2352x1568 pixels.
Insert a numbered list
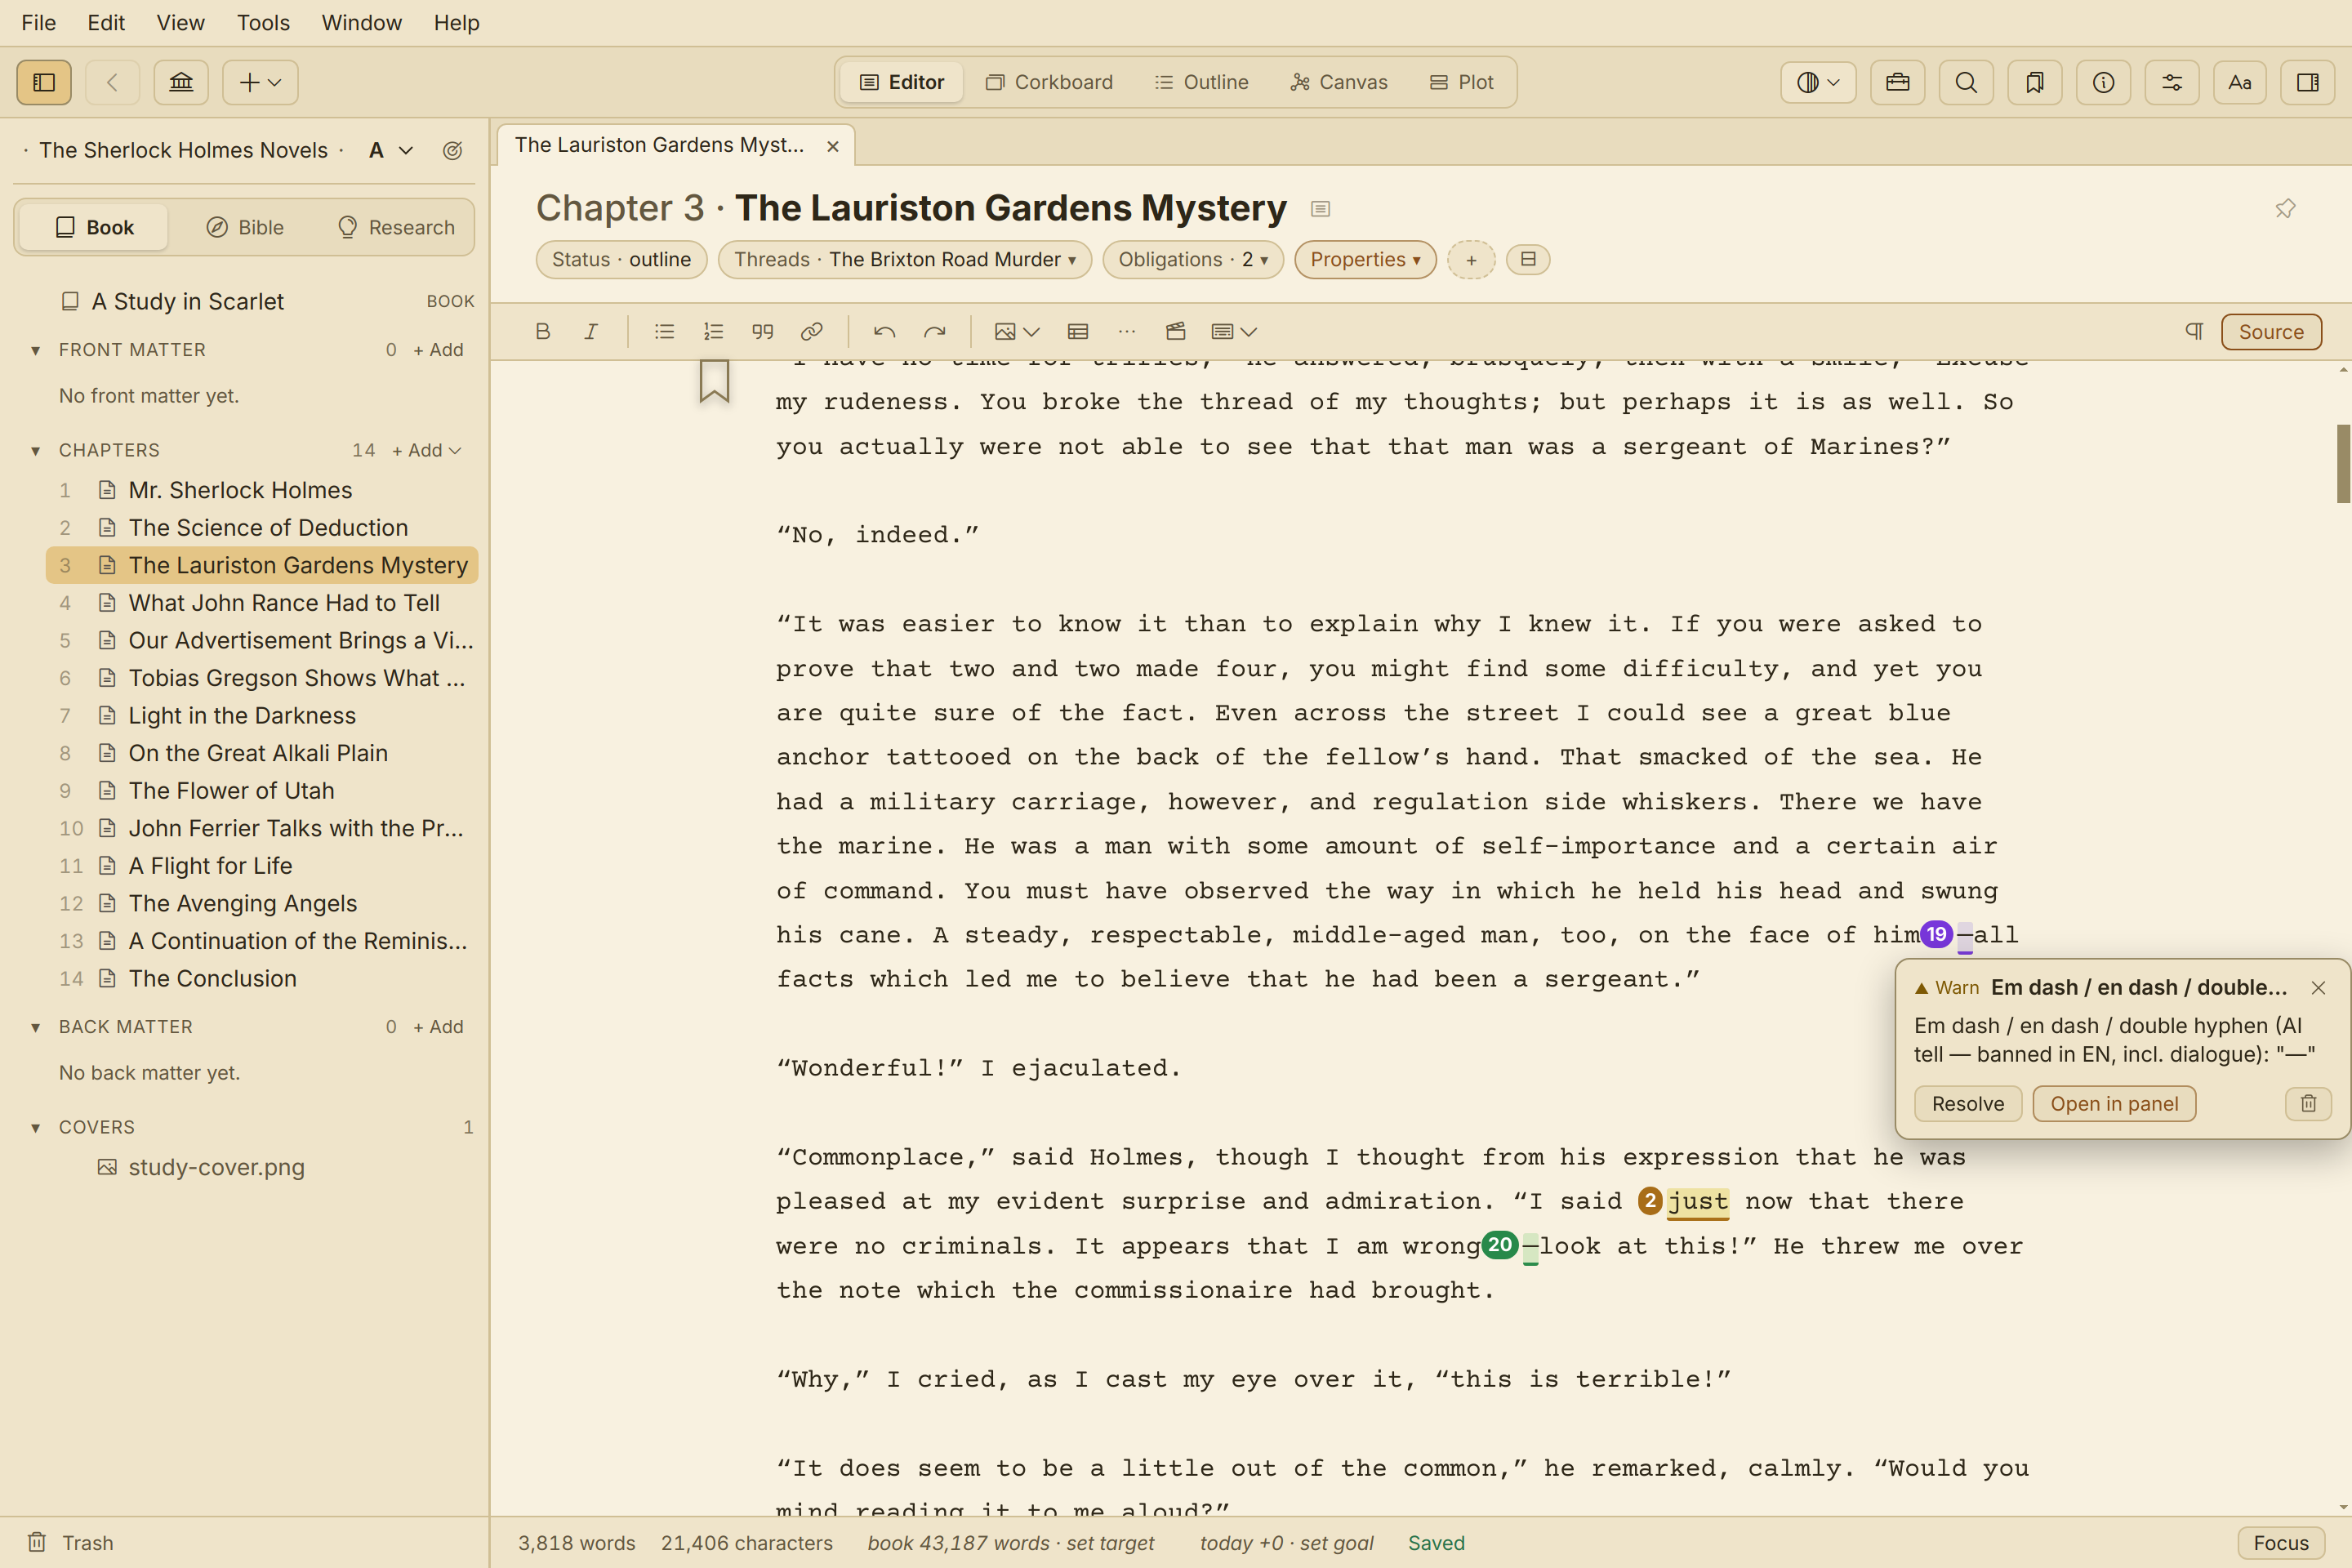tap(713, 331)
